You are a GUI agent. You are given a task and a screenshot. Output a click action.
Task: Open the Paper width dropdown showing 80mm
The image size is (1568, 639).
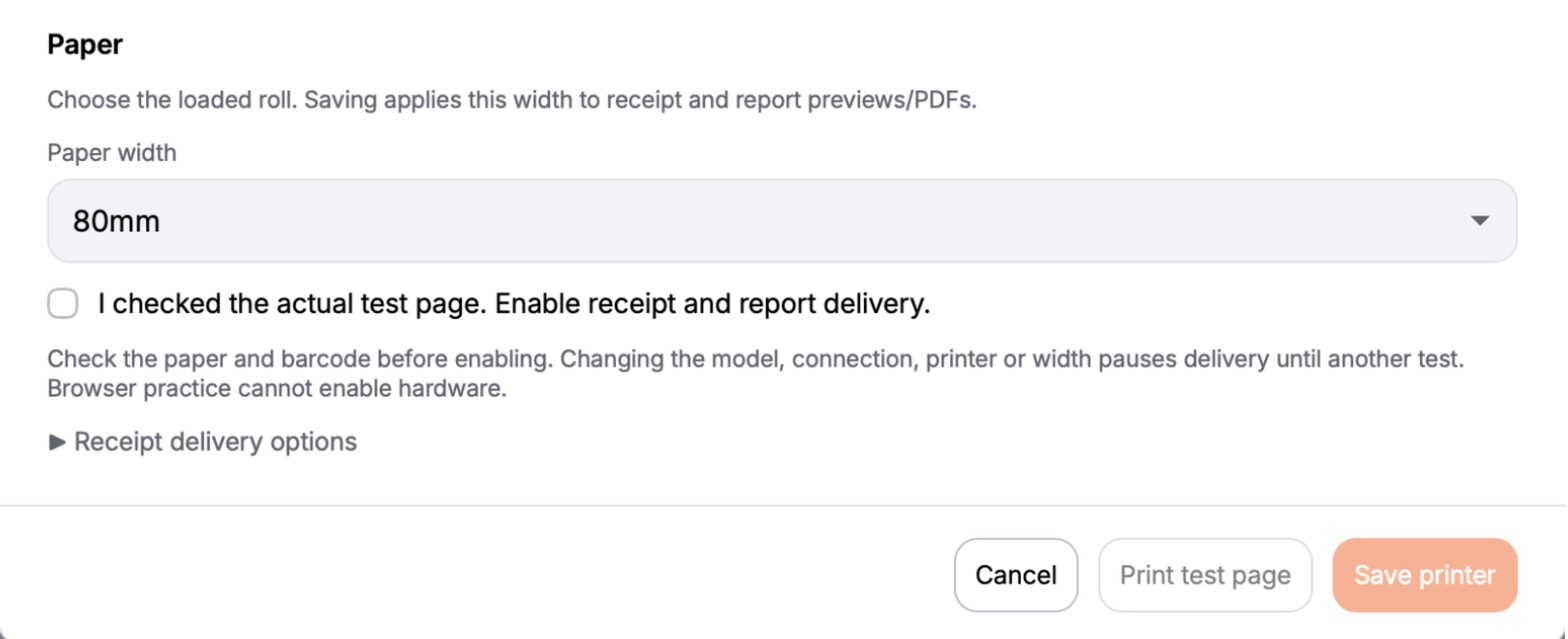[782, 221]
